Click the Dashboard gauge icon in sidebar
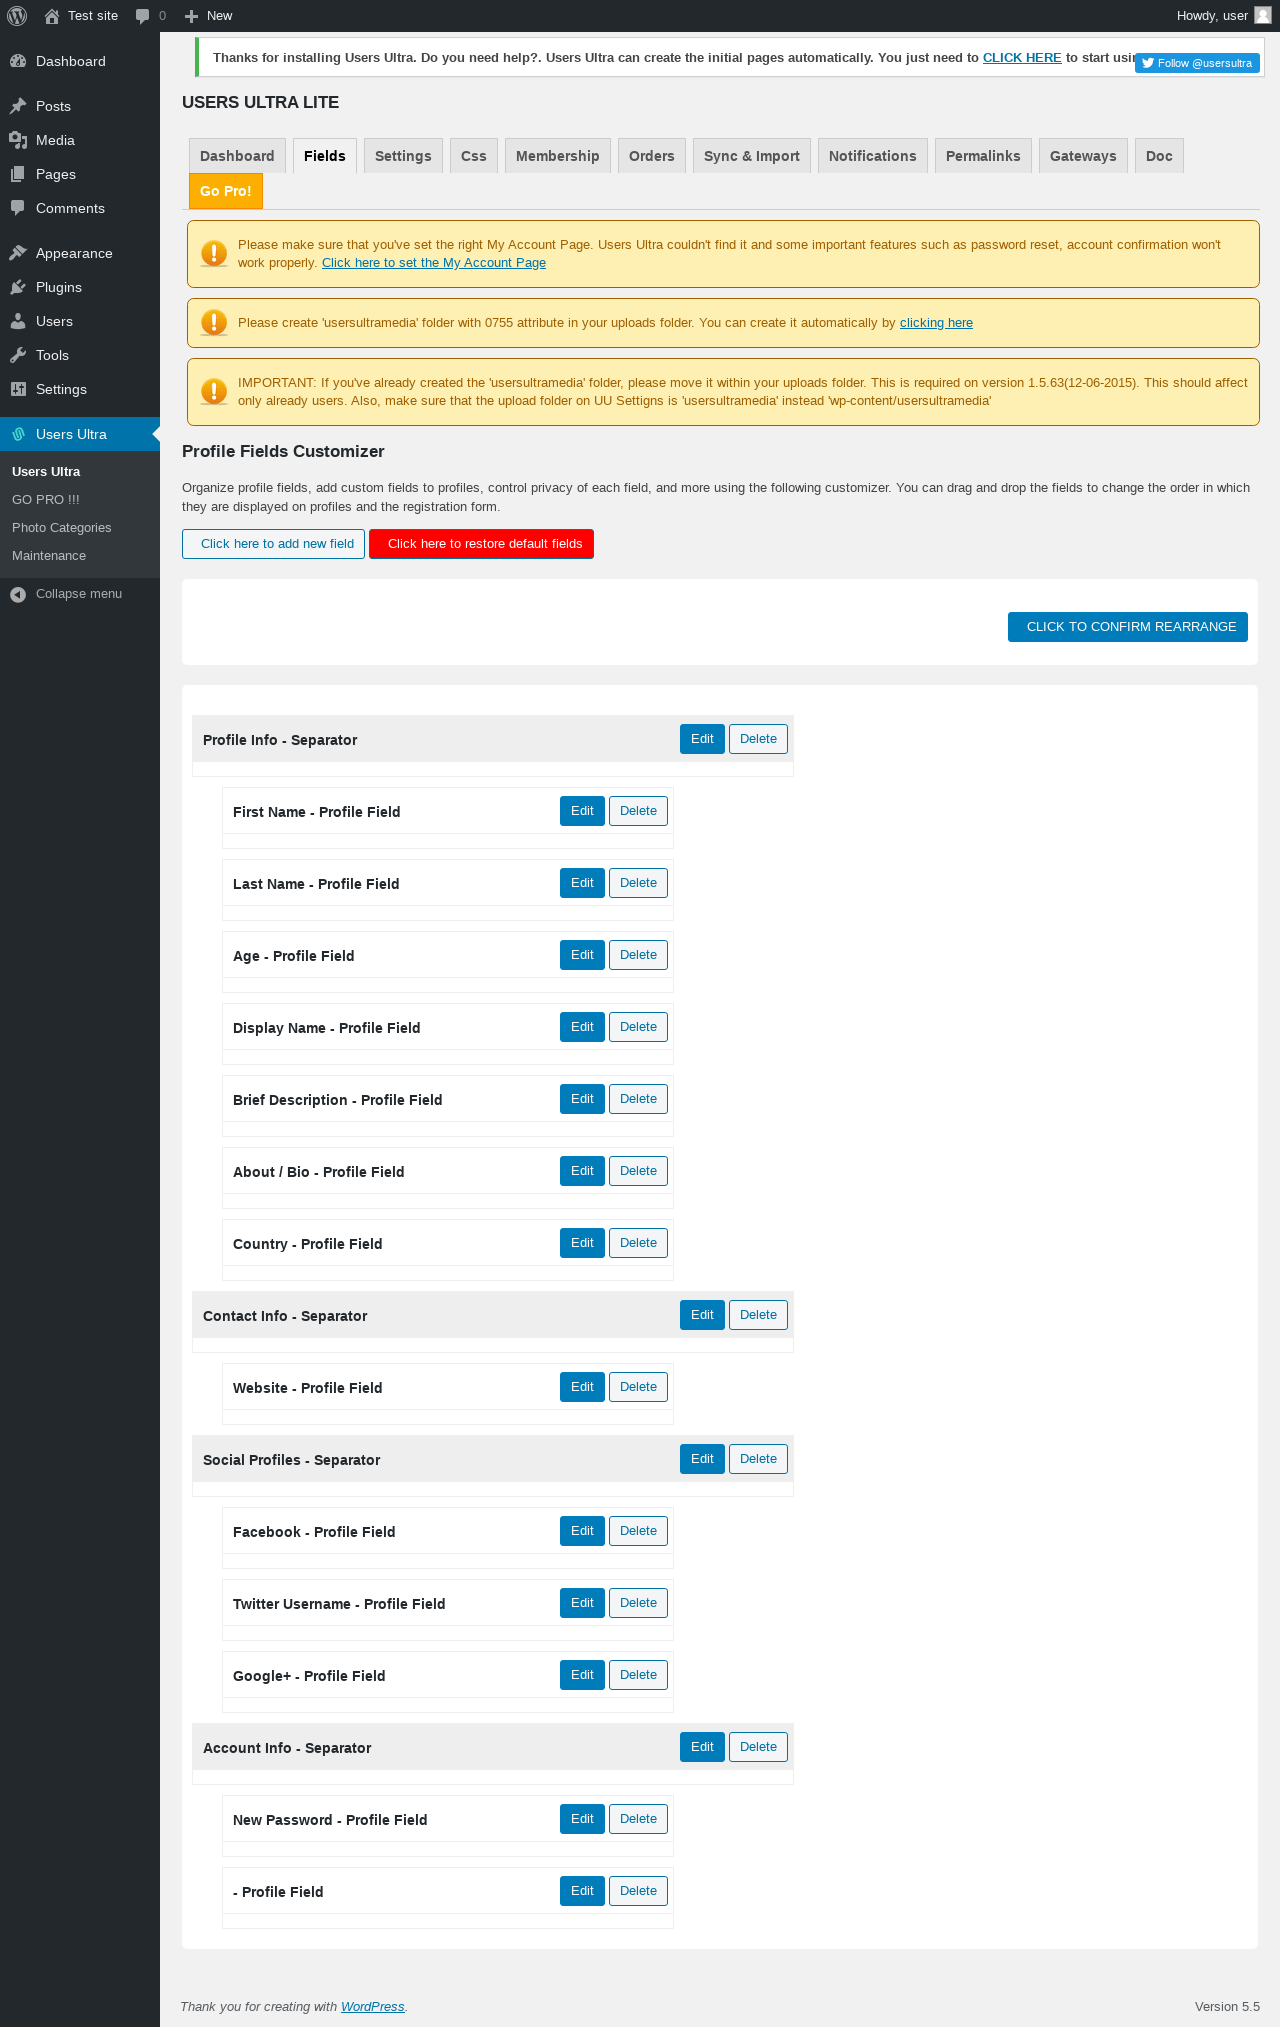This screenshot has height=2027, width=1280. 18,61
